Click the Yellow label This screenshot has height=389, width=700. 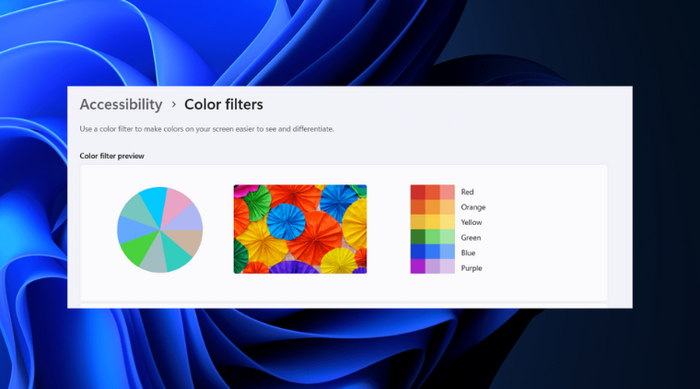471,222
